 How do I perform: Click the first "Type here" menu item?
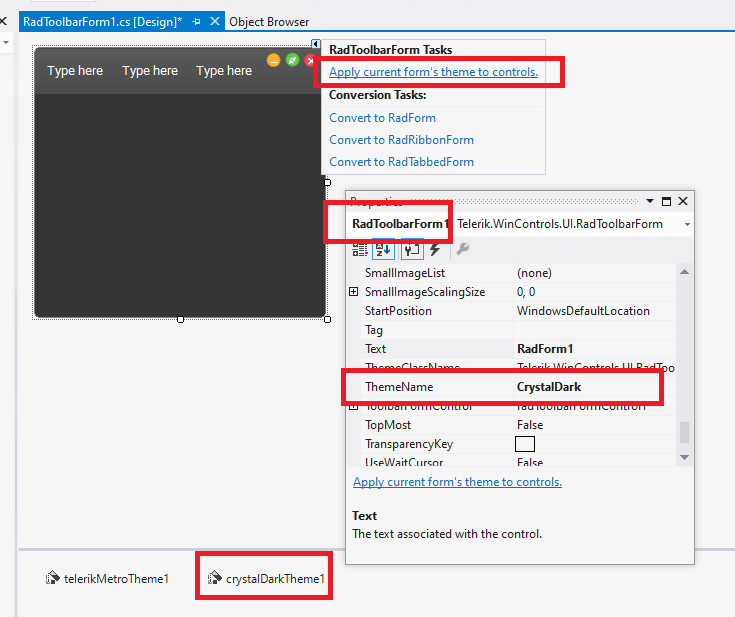point(75,71)
